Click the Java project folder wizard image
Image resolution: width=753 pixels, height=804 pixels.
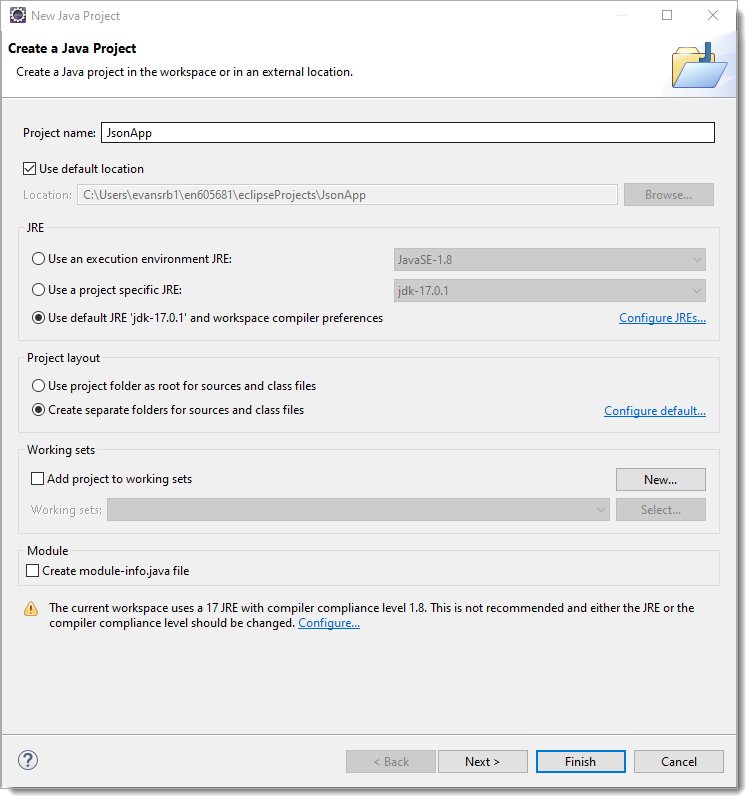click(699, 66)
